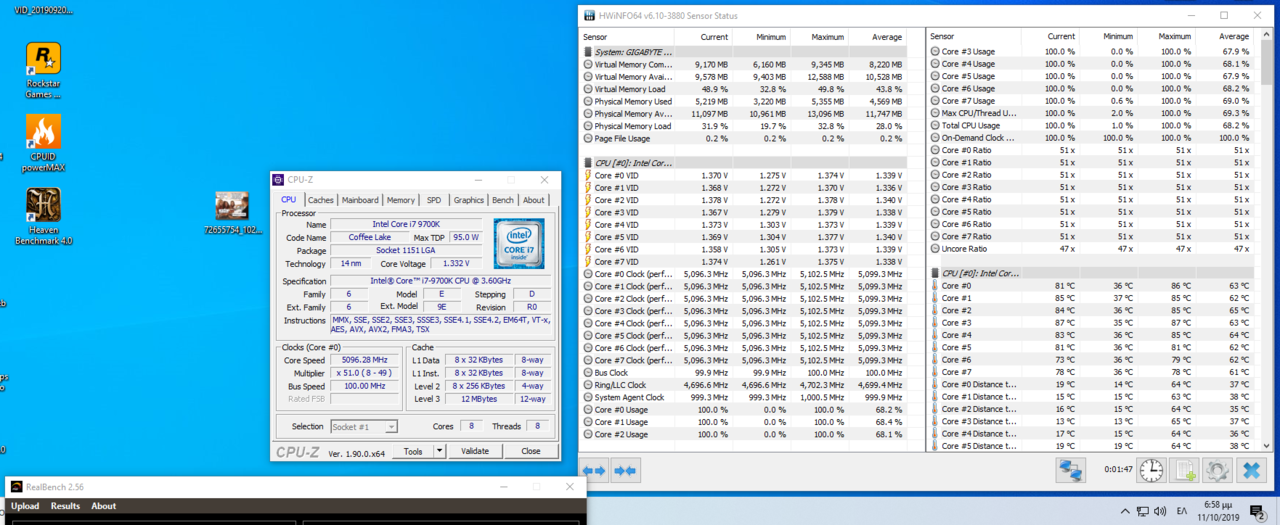Switch to the Graphics tab
Viewport: 1280px width, 525px height.
point(468,200)
